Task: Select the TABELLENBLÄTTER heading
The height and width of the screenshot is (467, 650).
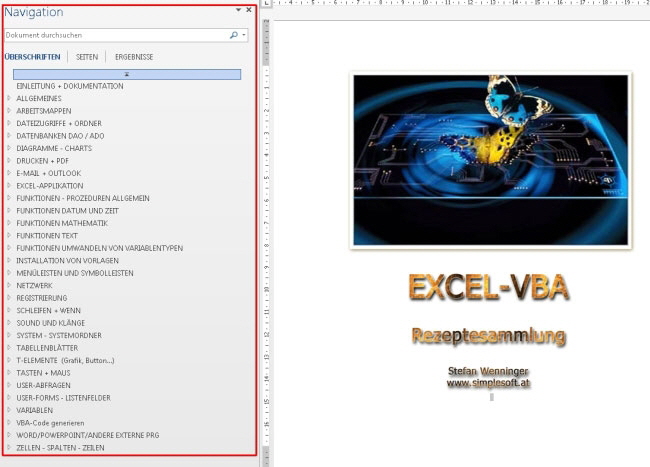Action: pyautogui.click(x=49, y=347)
